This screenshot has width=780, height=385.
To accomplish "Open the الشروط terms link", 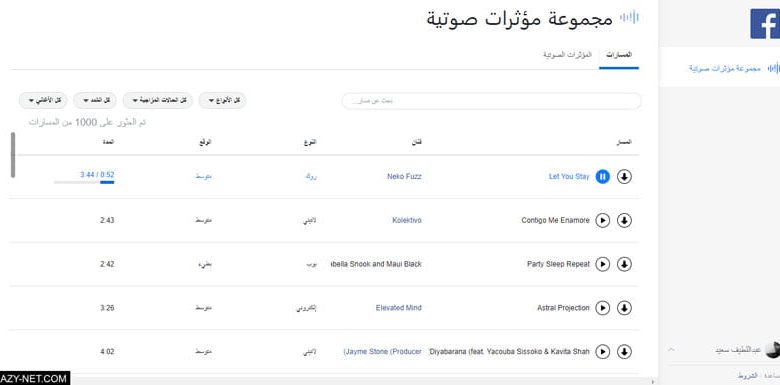I will tap(747, 376).
